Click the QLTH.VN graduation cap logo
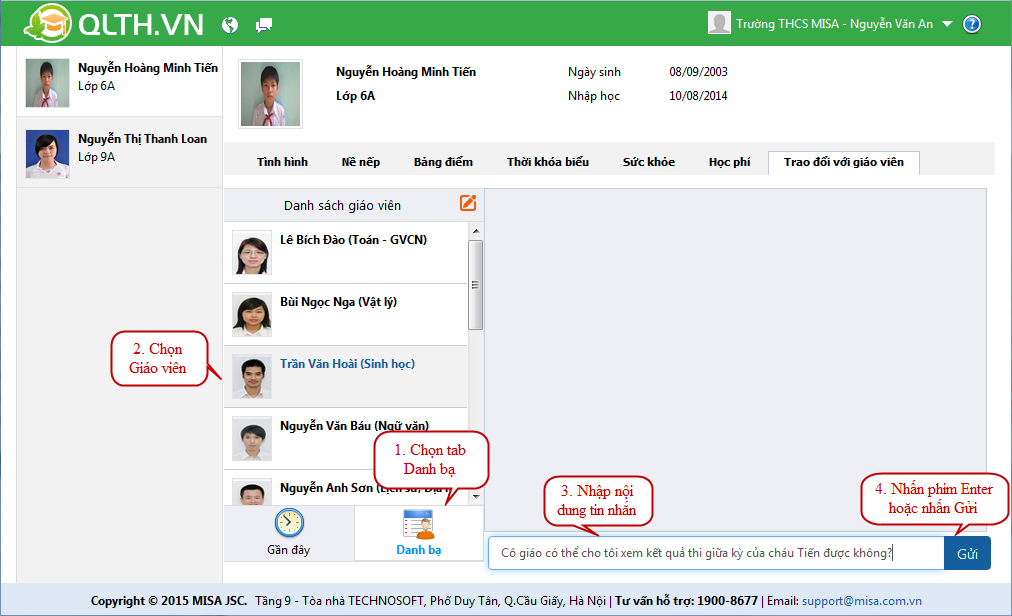 coord(48,23)
